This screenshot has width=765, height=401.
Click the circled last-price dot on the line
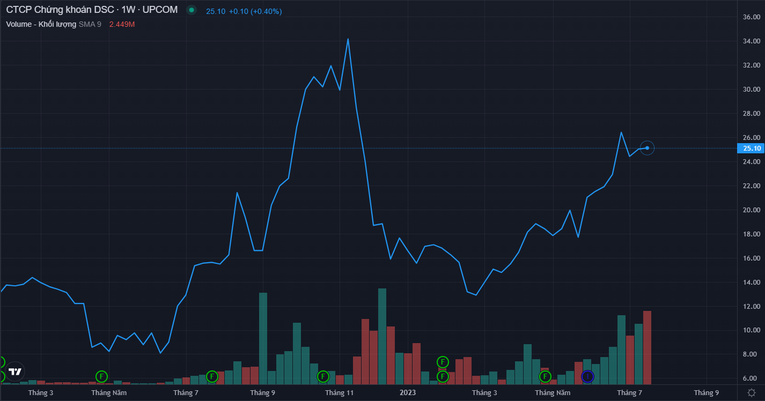[x=647, y=148]
